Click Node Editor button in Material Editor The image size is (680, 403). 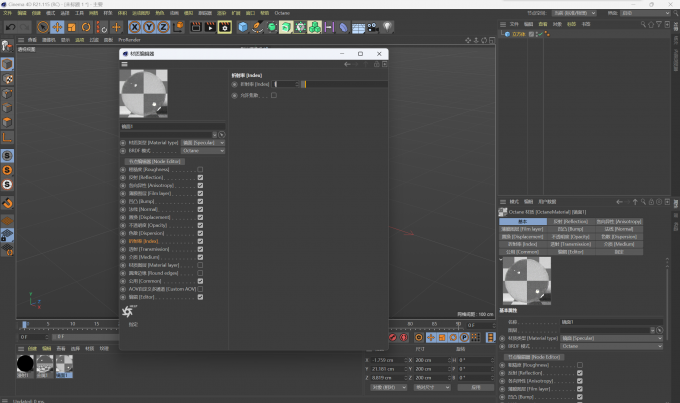(155, 161)
